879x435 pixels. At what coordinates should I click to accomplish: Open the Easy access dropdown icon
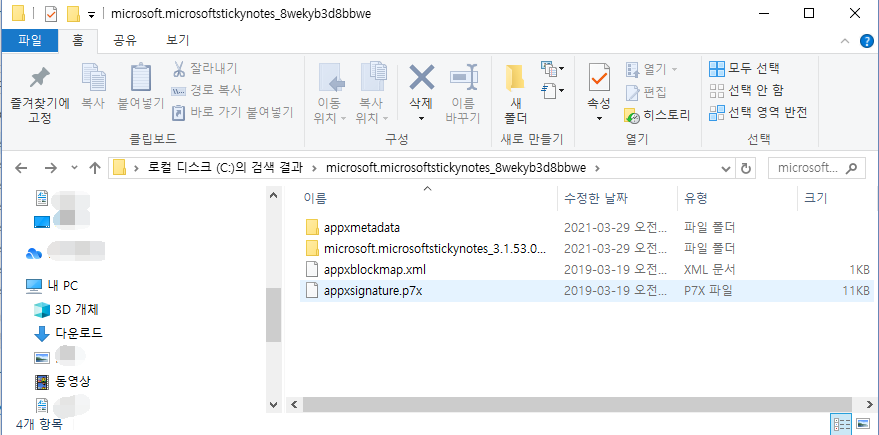click(552, 90)
